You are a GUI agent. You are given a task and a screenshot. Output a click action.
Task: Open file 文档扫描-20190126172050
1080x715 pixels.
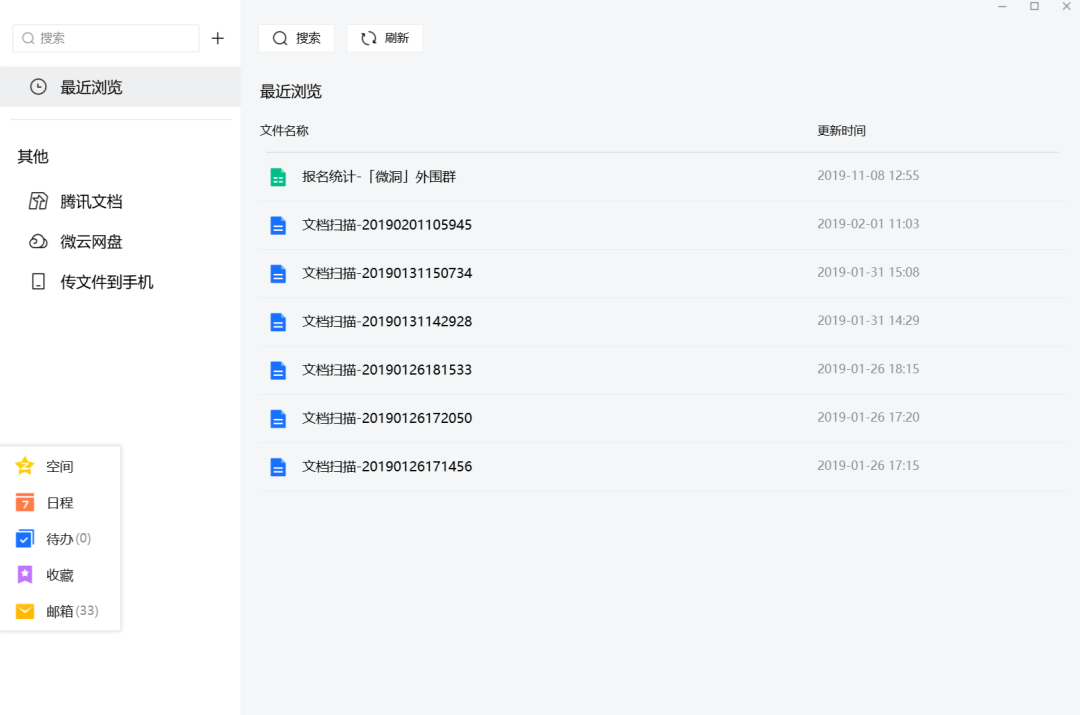pos(387,418)
